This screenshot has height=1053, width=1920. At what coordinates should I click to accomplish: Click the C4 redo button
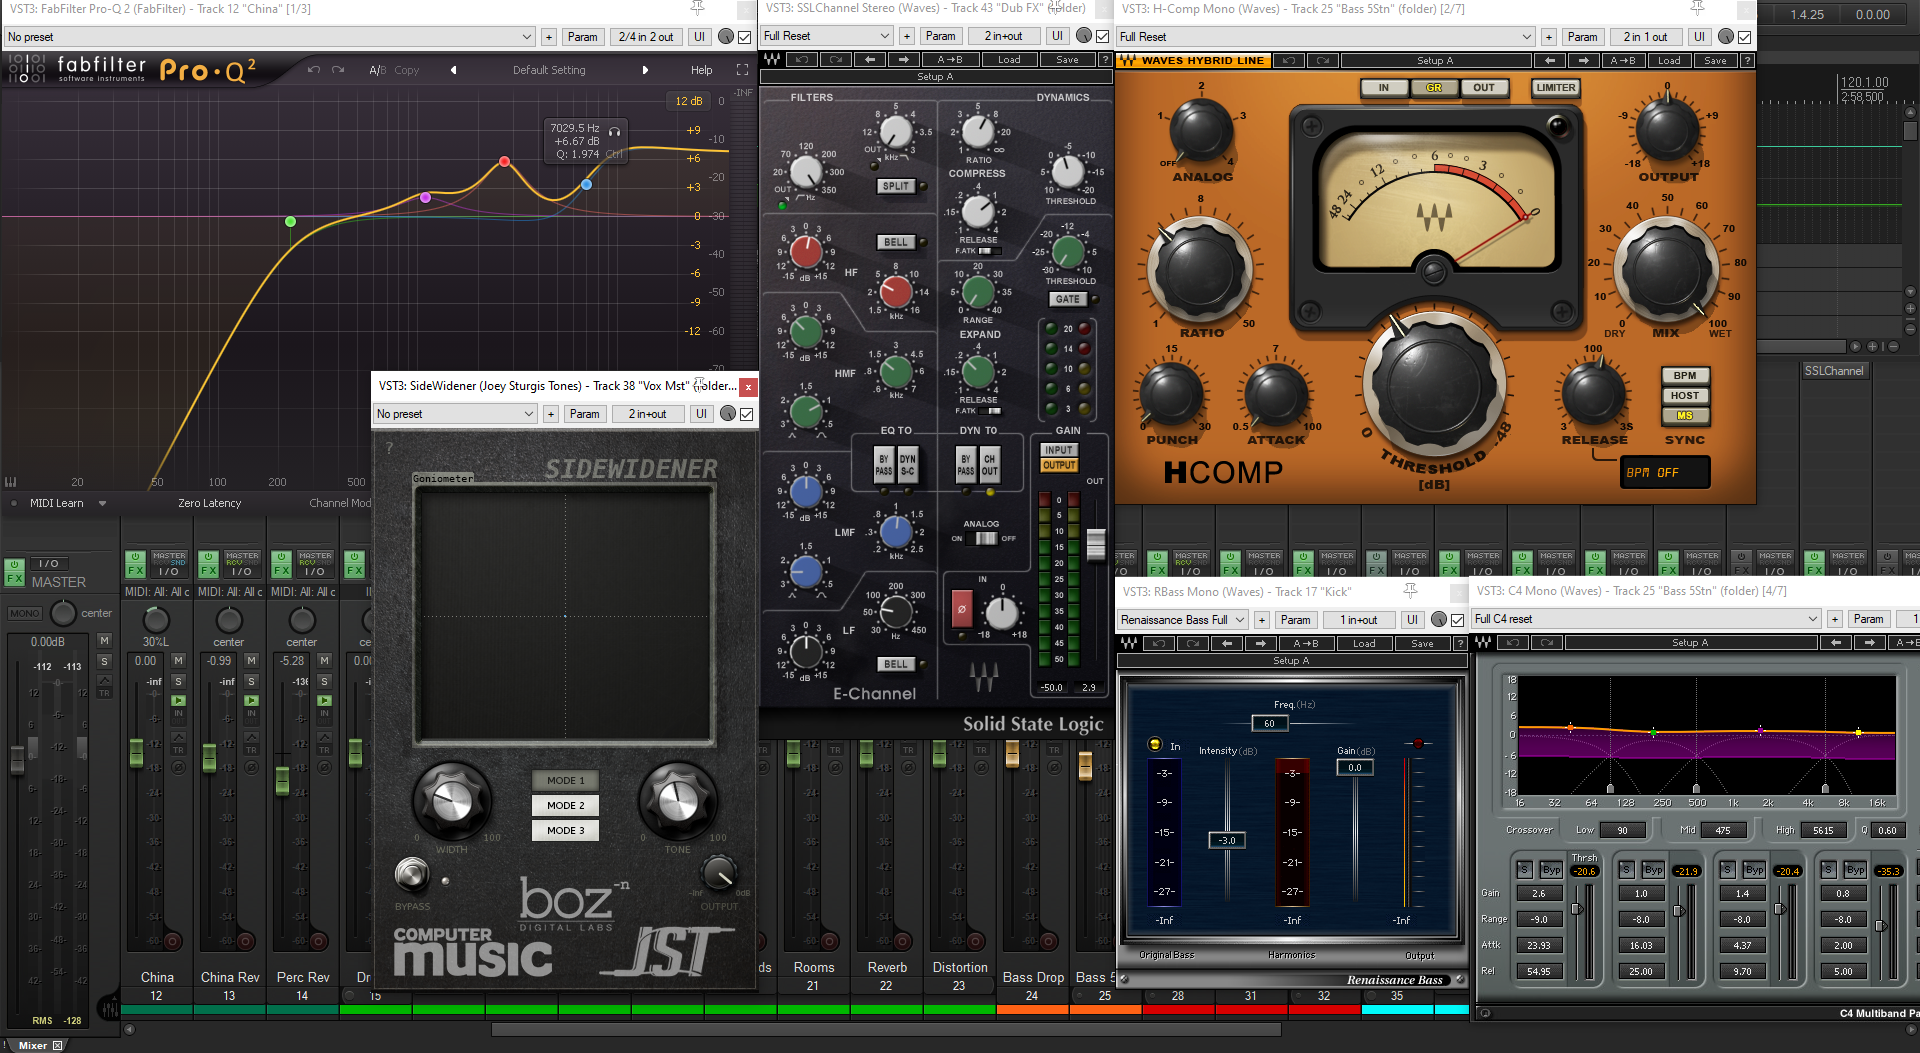(1547, 642)
